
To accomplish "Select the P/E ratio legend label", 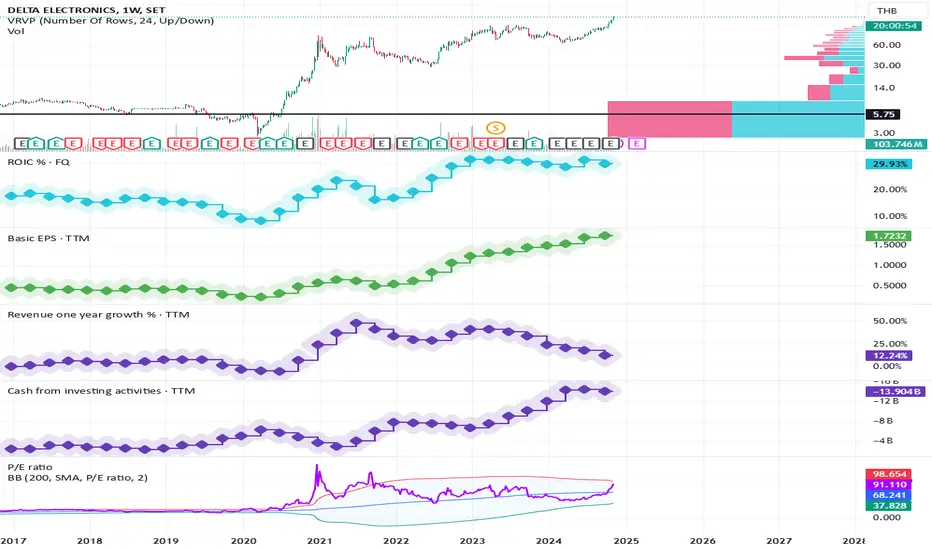I will point(30,467).
